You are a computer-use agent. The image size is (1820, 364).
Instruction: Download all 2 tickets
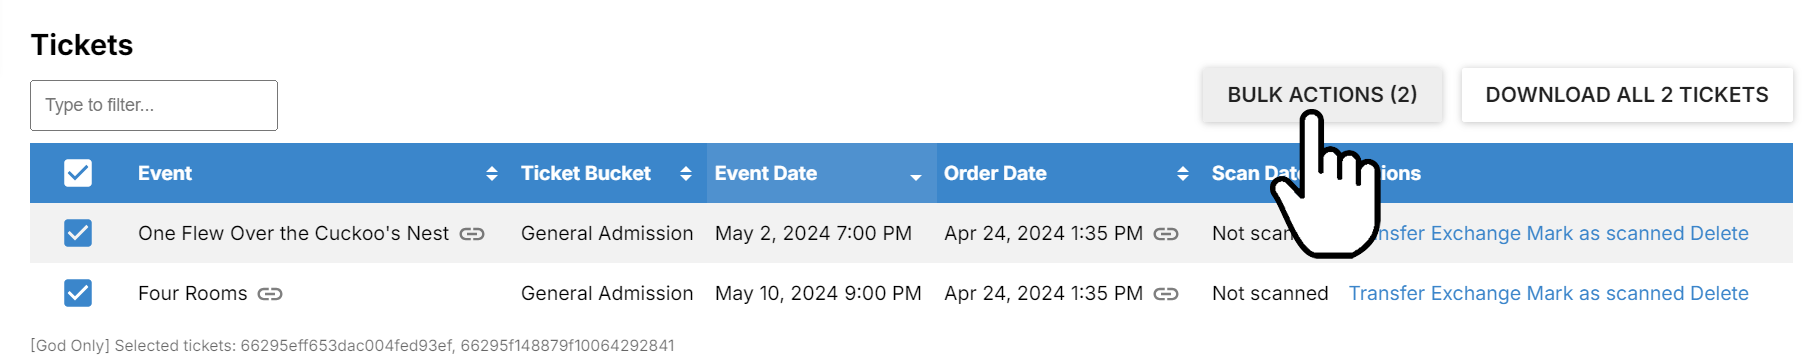click(x=1627, y=95)
